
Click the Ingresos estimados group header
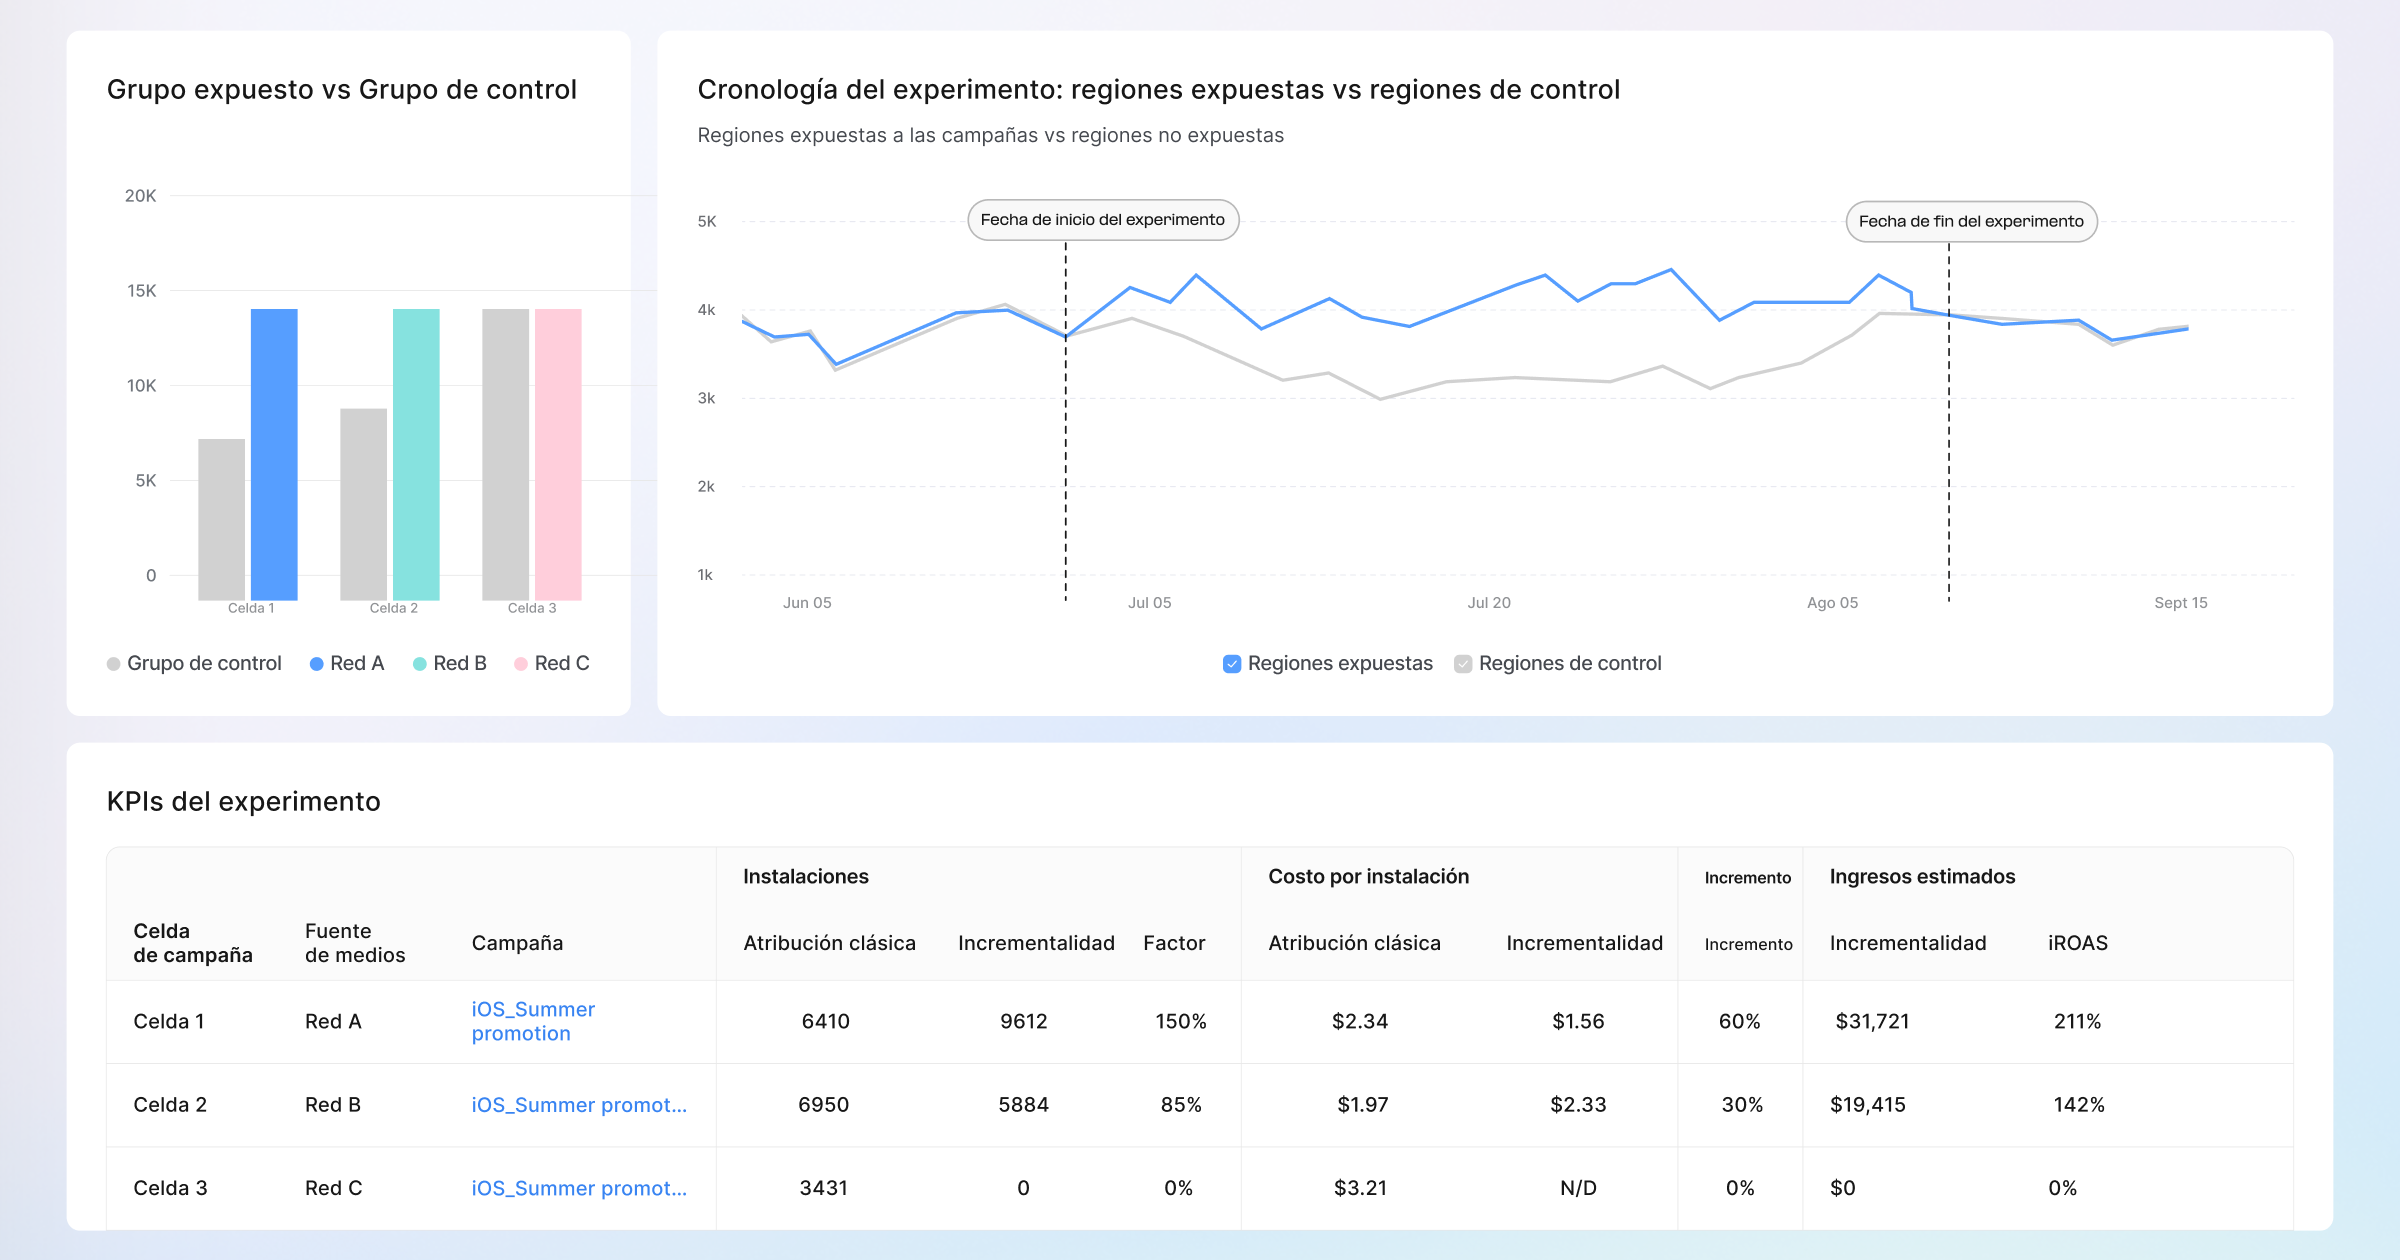point(1922,877)
